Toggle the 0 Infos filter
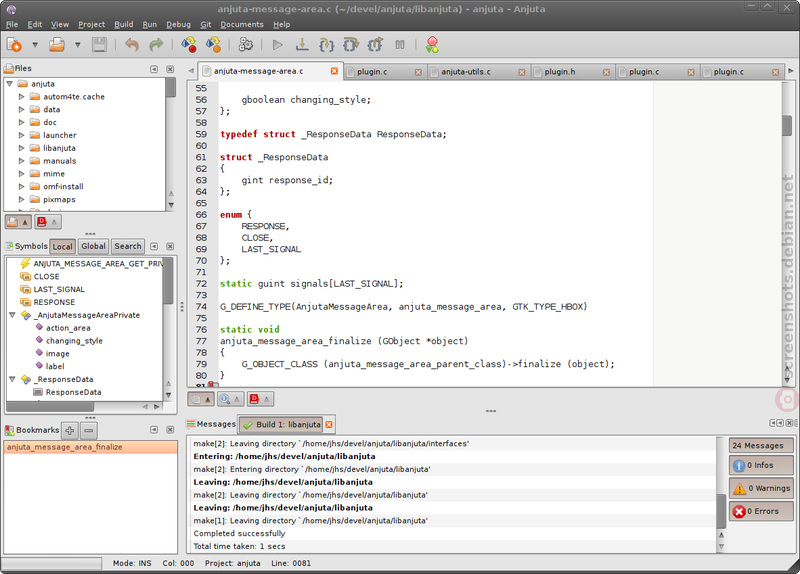 (761, 465)
